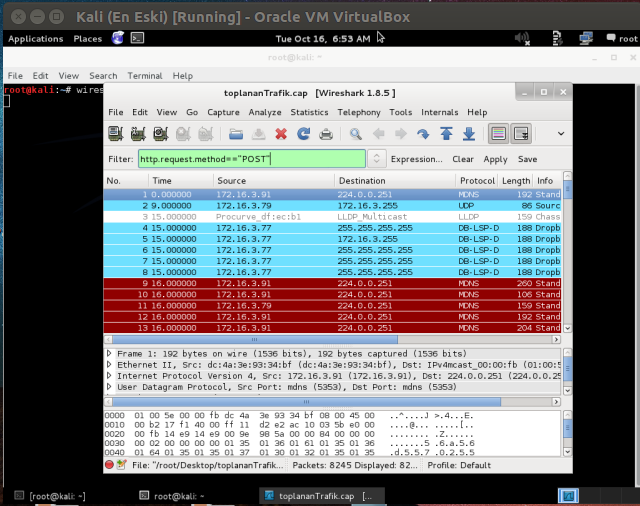640x506 pixels.
Task: Click the greyed-out restart capture icon
Action: coord(206,134)
